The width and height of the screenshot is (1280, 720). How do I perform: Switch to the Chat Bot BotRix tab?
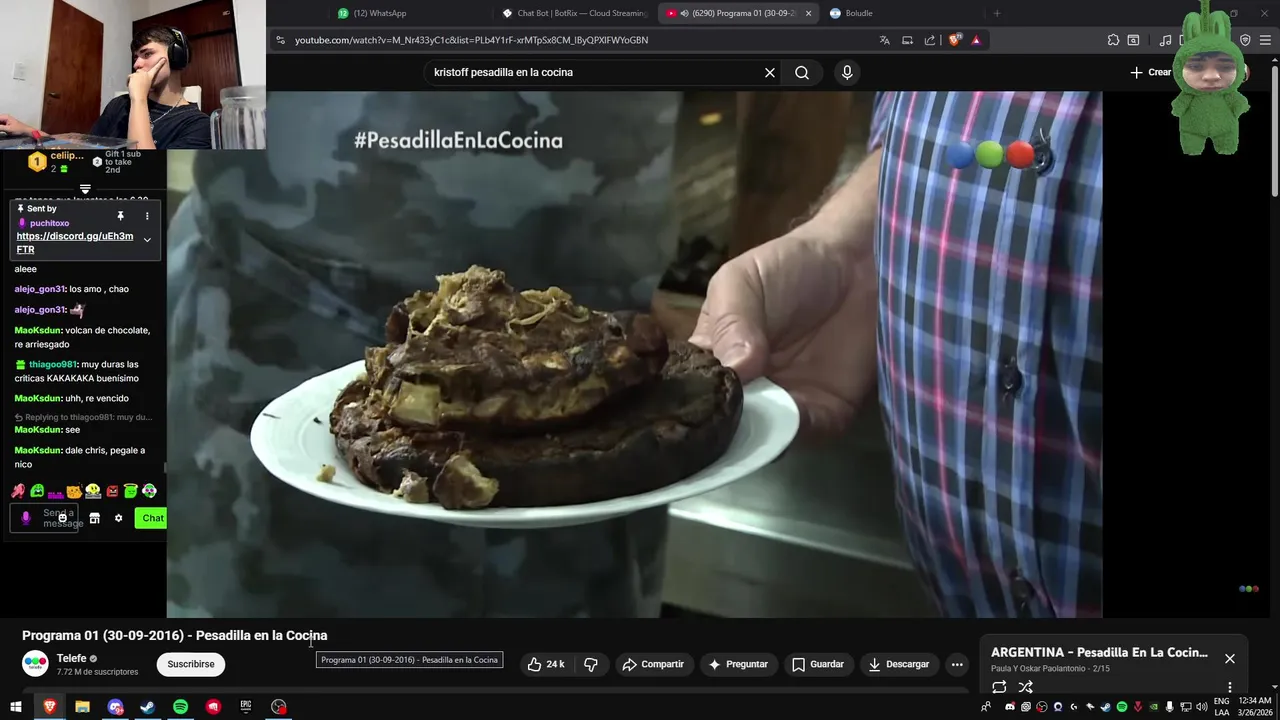click(x=574, y=13)
